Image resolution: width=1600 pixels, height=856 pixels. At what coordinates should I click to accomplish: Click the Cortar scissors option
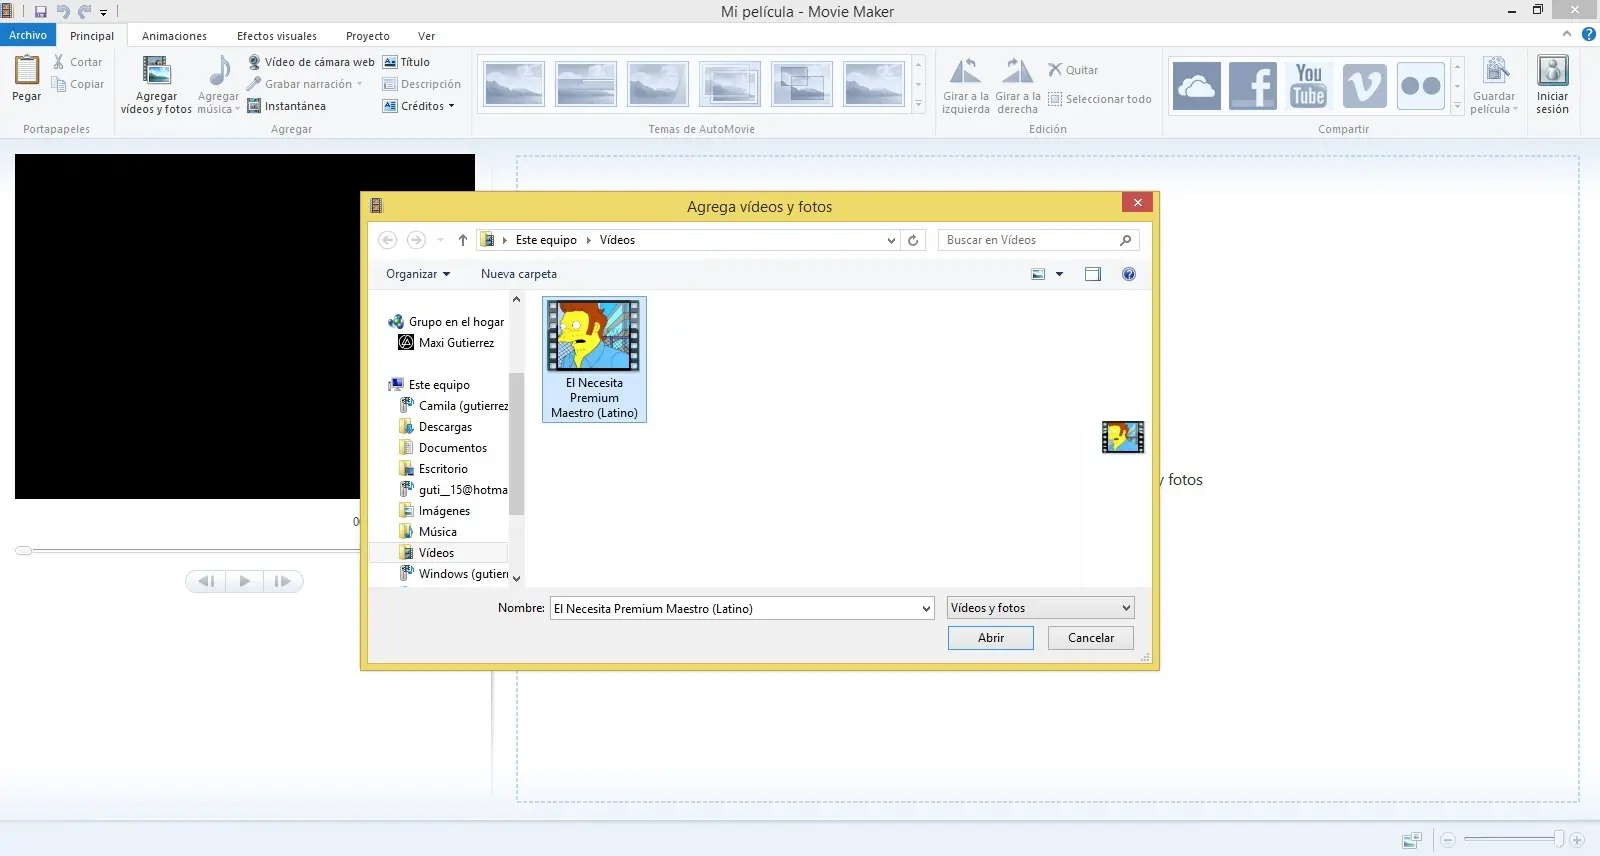coord(78,62)
